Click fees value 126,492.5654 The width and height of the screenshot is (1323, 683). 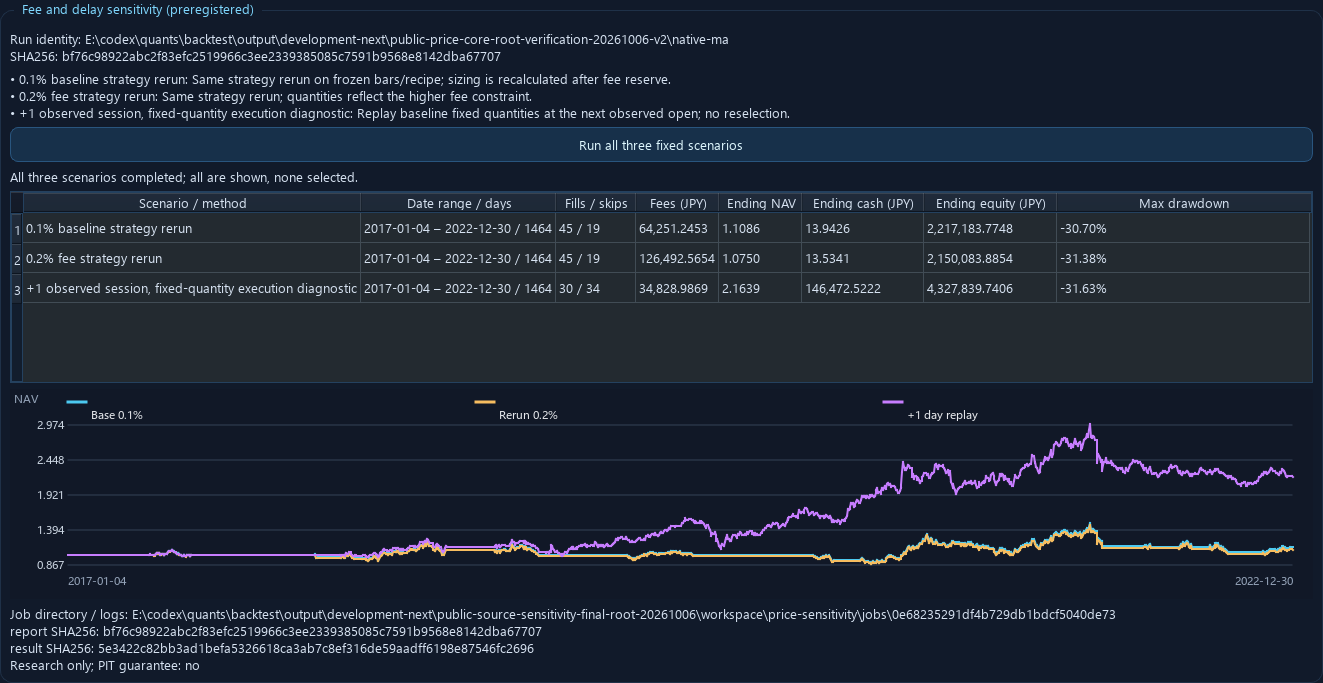click(x=677, y=258)
